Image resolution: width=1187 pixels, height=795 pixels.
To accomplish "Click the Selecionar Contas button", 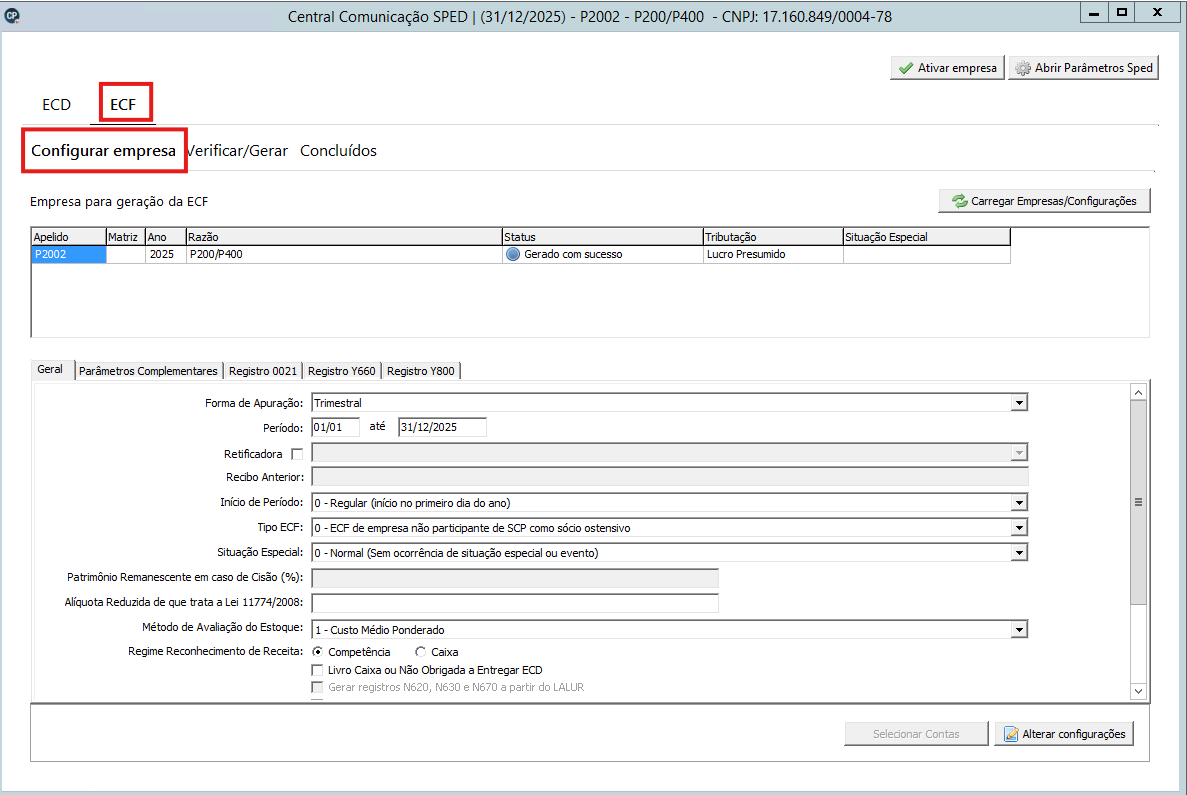I will click(916, 734).
